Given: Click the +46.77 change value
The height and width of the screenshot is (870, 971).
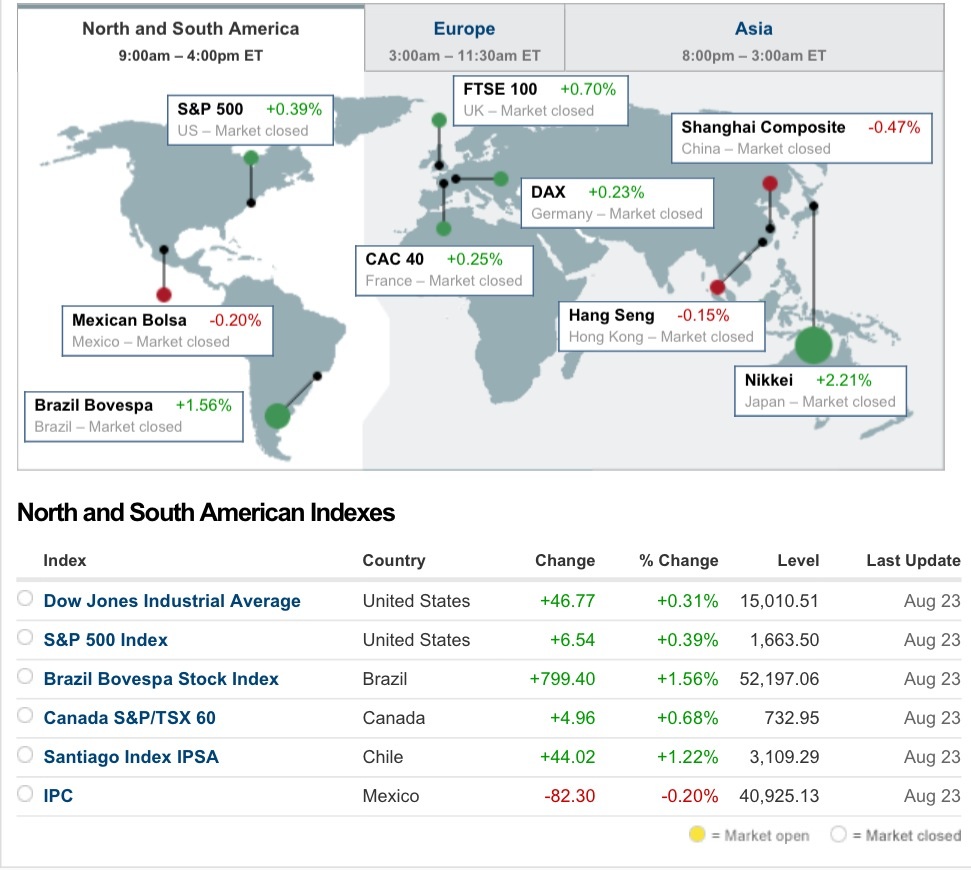Looking at the screenshot, I should pos(567,601).
